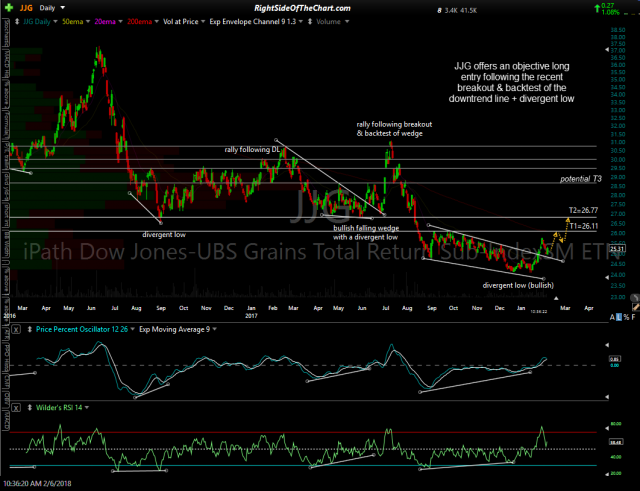Viewport: 640px width, 491px height.
Task: Click the JJG ticker symbol field
Action: 26,8
